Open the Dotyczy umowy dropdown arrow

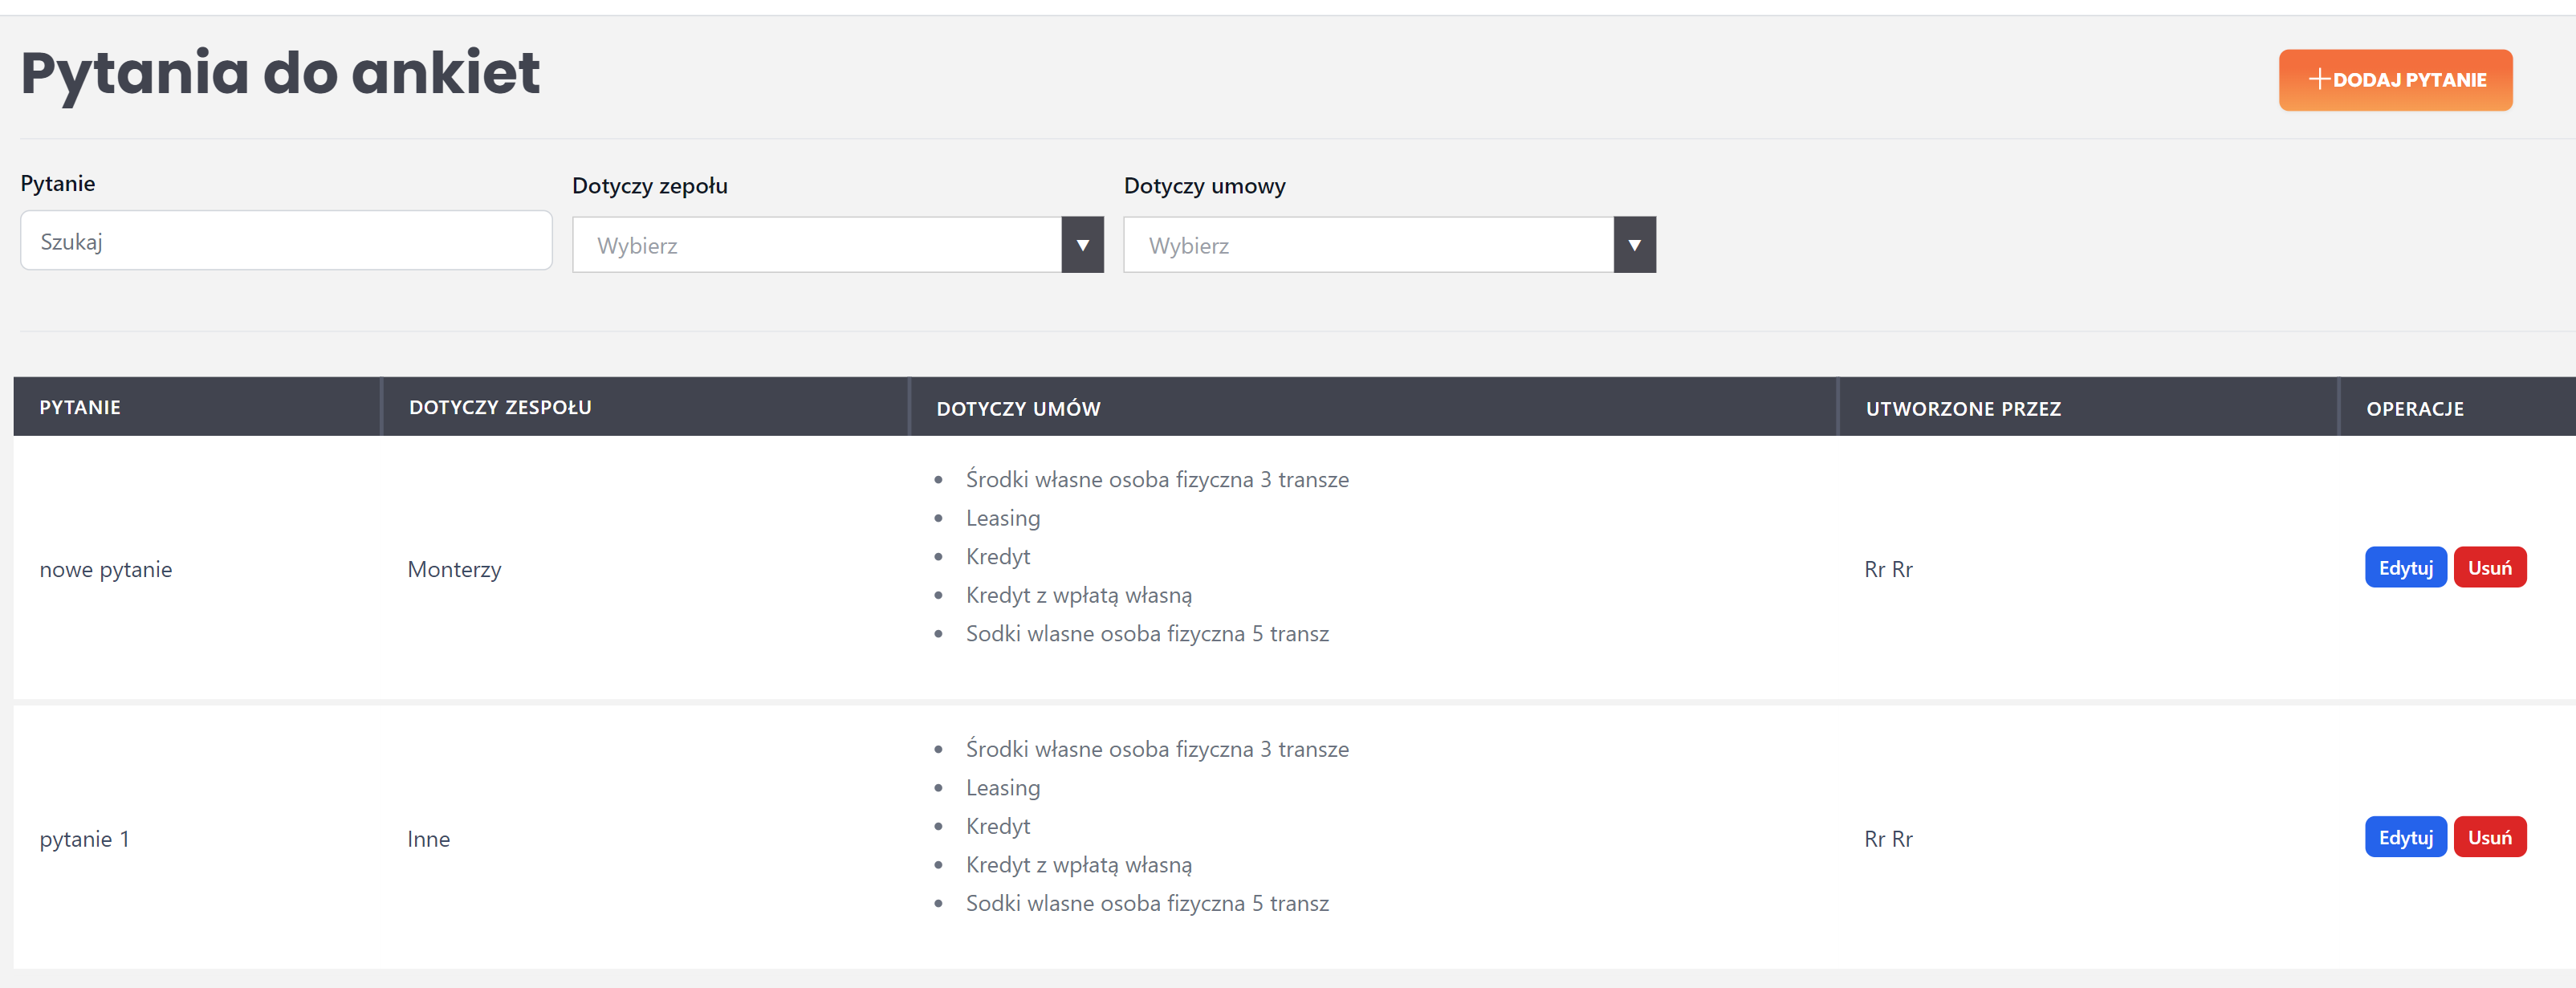1634,245
